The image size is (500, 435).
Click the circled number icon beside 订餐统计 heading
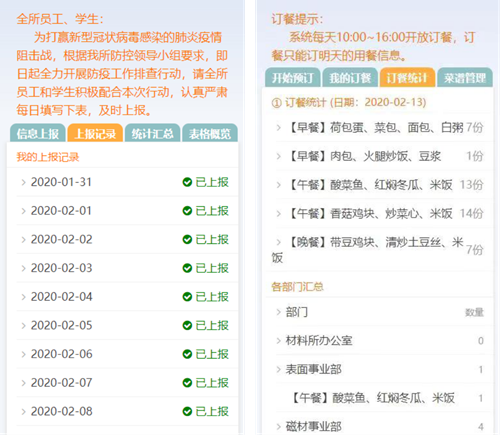click(x=277, y=103)
